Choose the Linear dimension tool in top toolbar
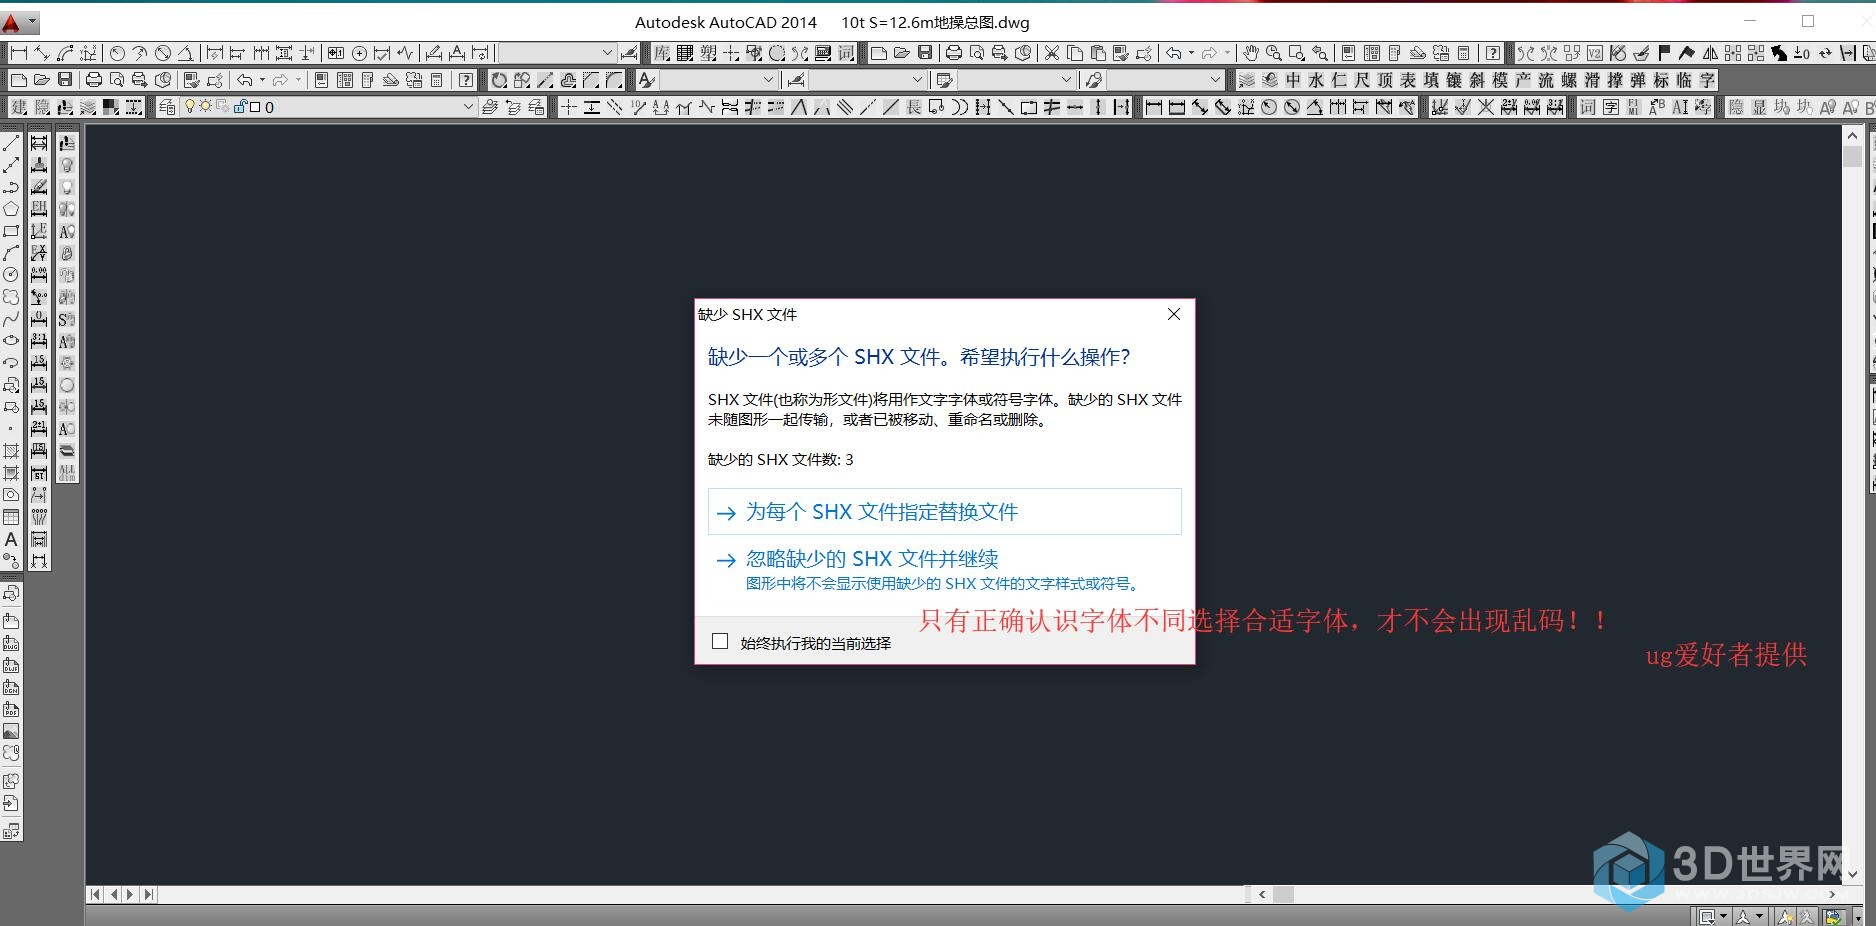This screenshot has width=1876, height=926. click(19, 53)
